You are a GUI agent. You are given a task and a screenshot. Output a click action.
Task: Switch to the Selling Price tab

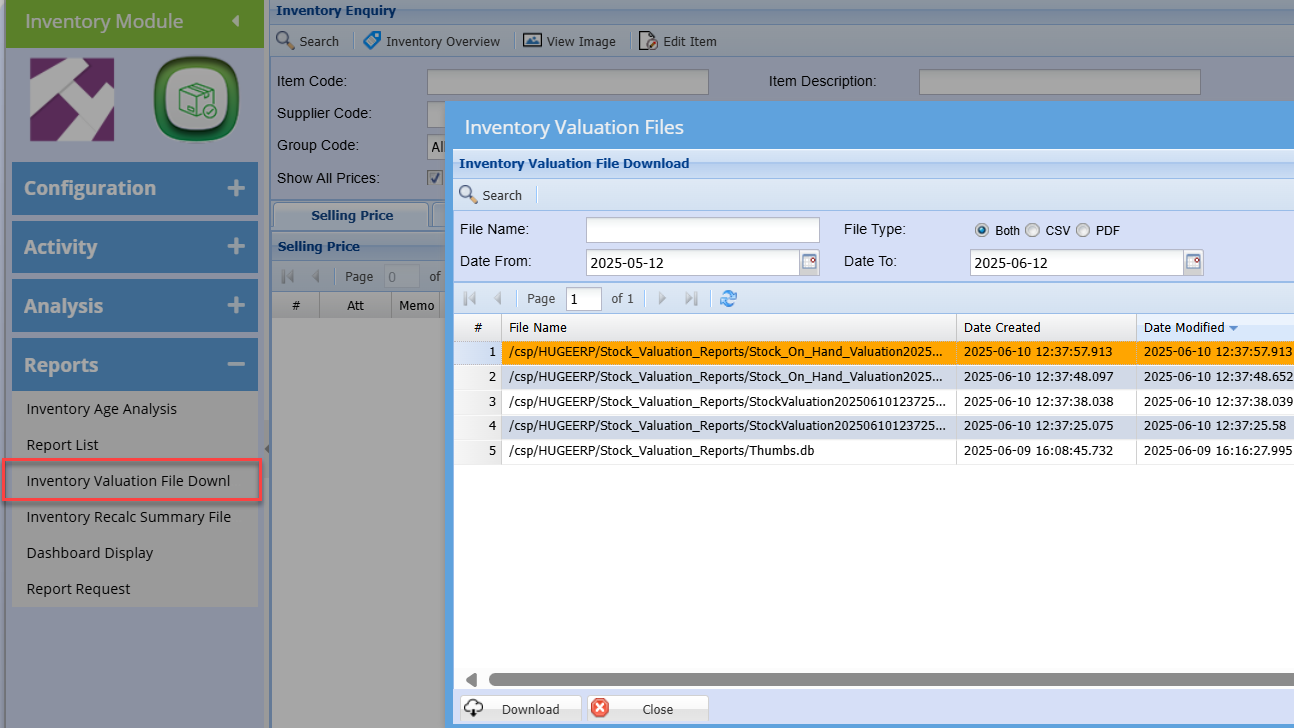pos(352,215)
